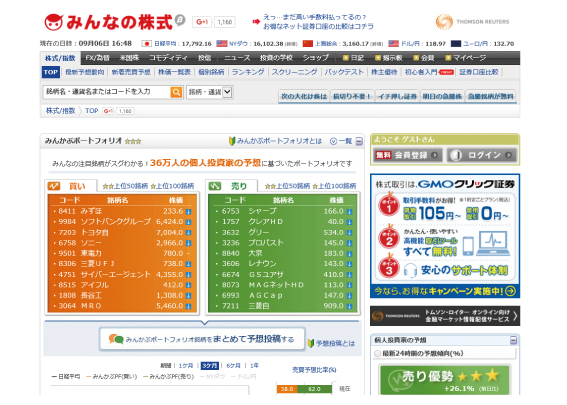
Task: Switch to the 売り portfolio tab
Action: pos(232,186)
